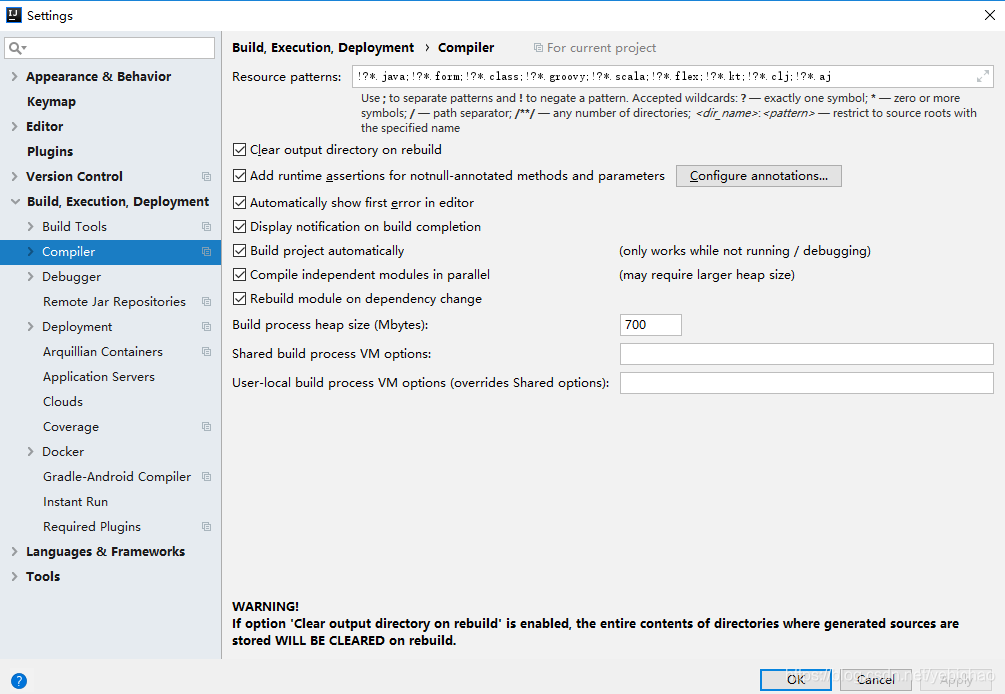Click the project-level icon beside Arquillian Containers
1005x694 pixels.
click(x=206, y=351)
